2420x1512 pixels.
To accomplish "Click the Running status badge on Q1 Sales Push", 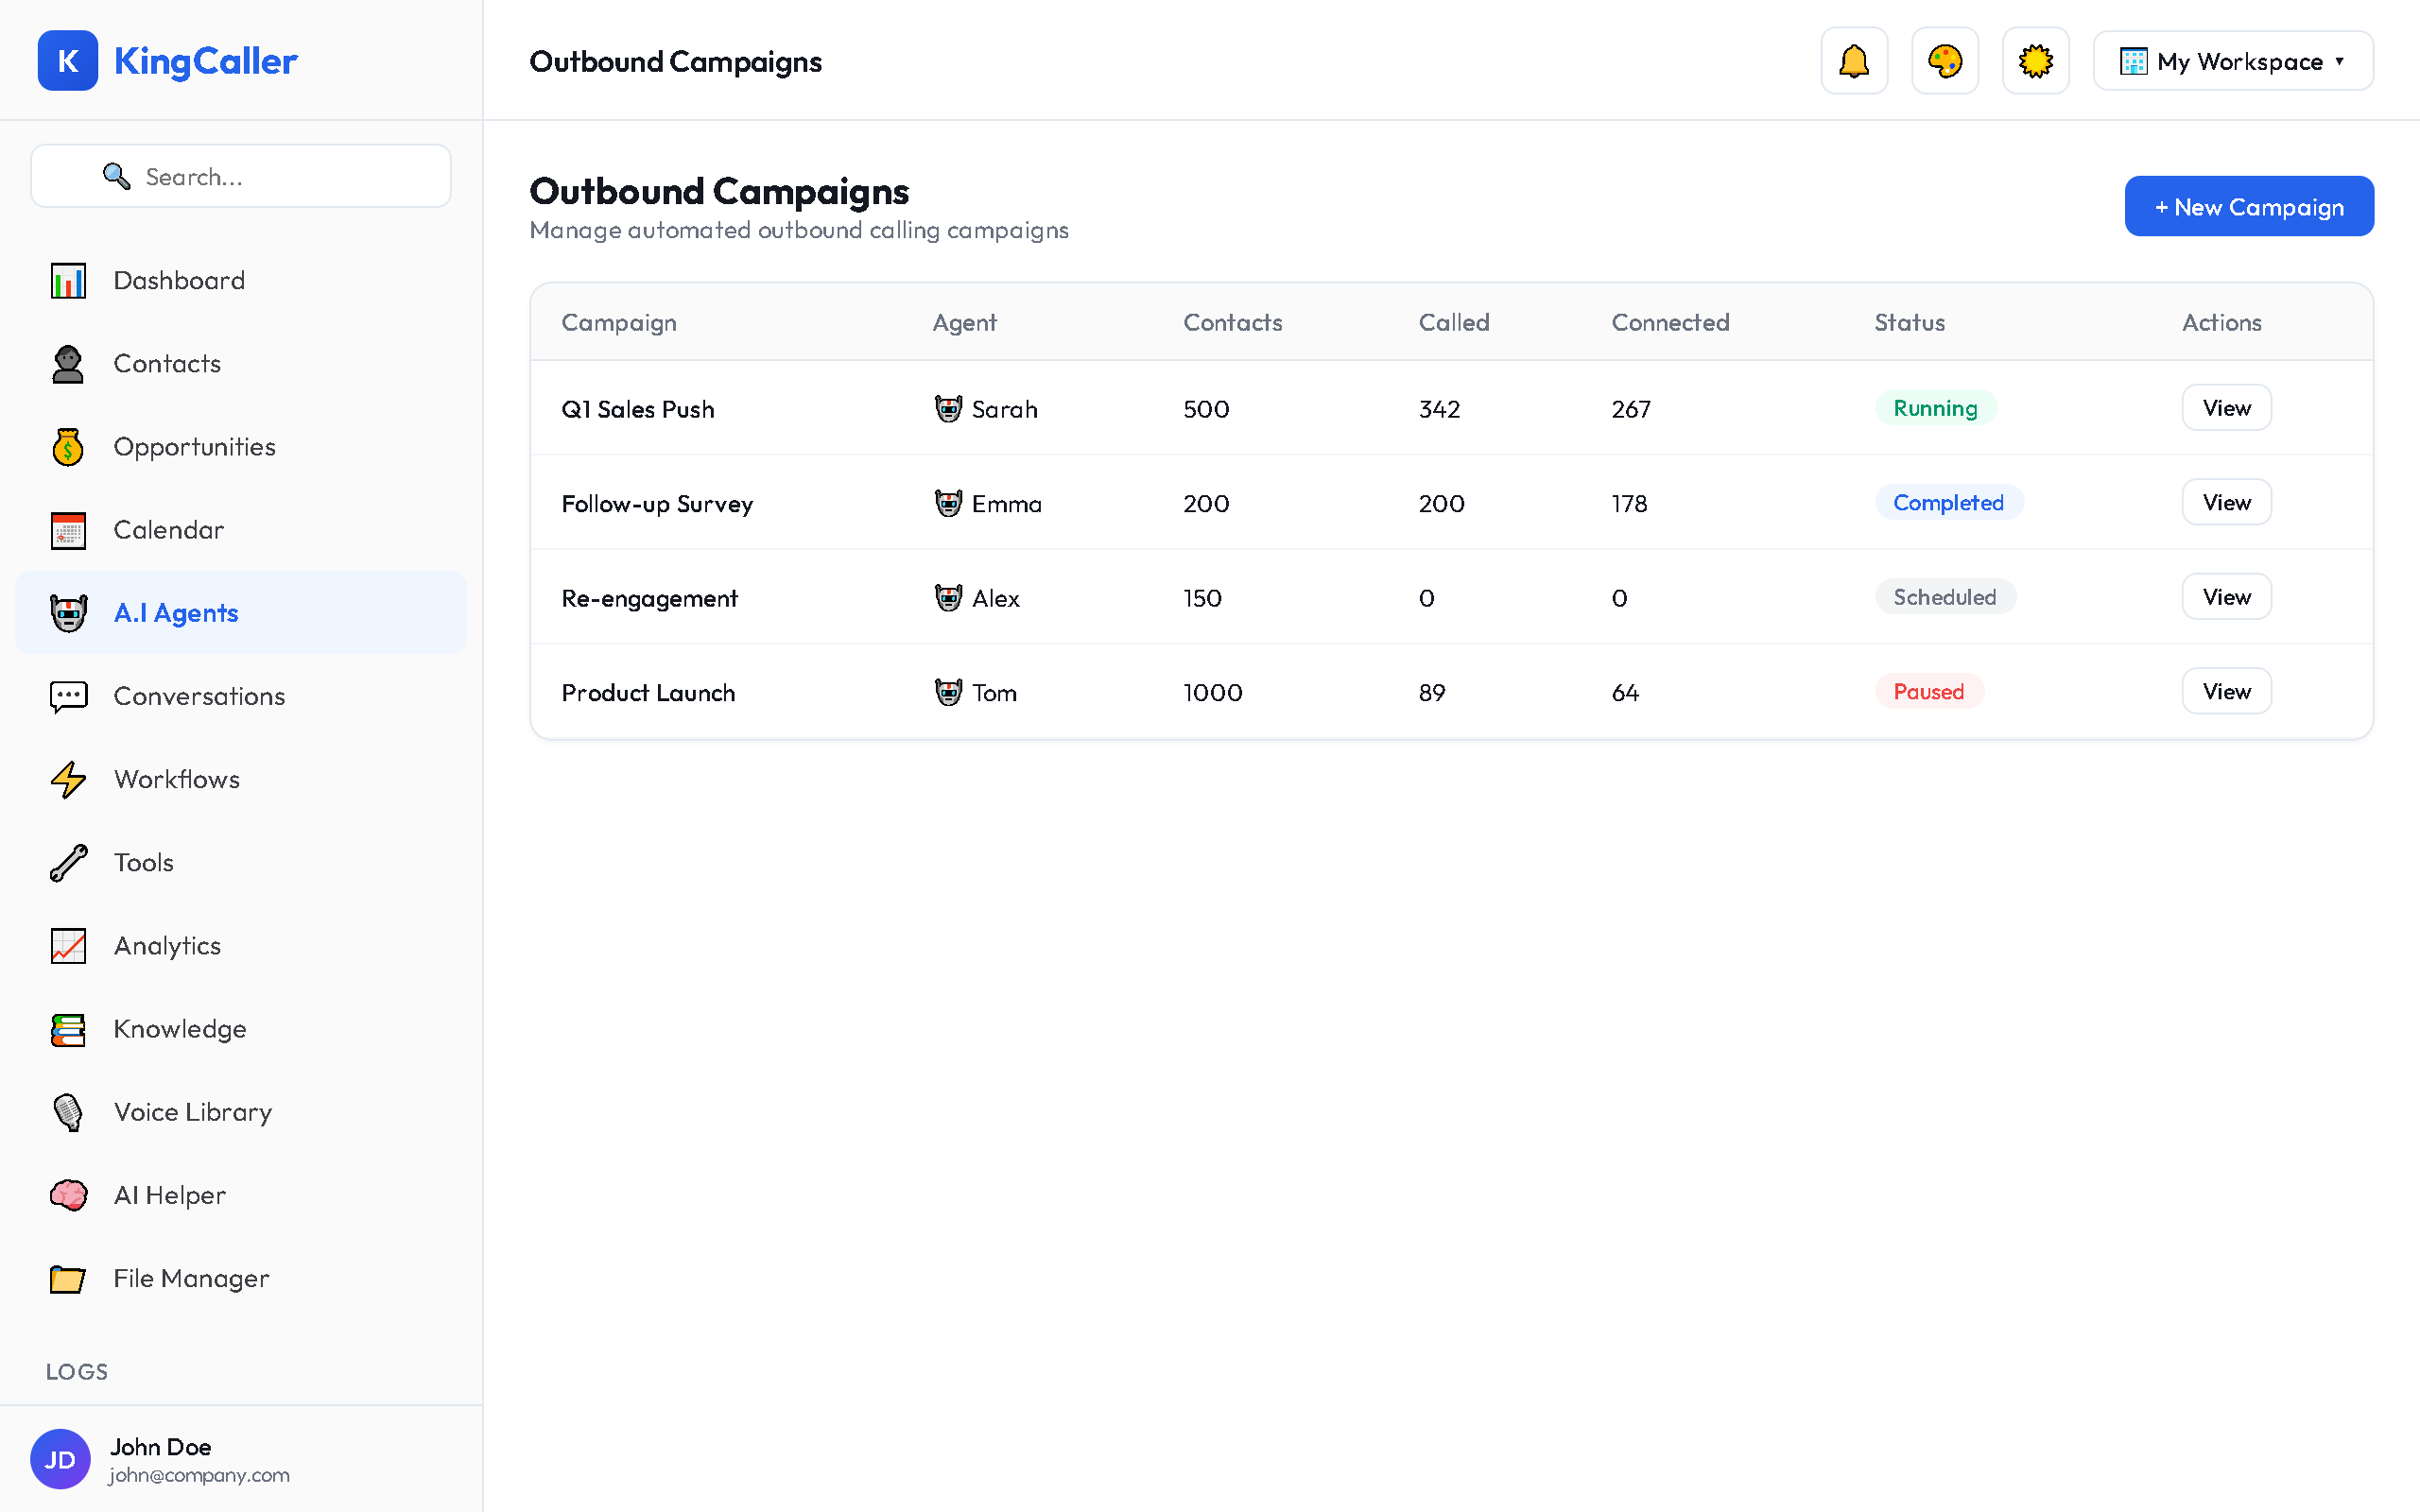I will 1935,408.
